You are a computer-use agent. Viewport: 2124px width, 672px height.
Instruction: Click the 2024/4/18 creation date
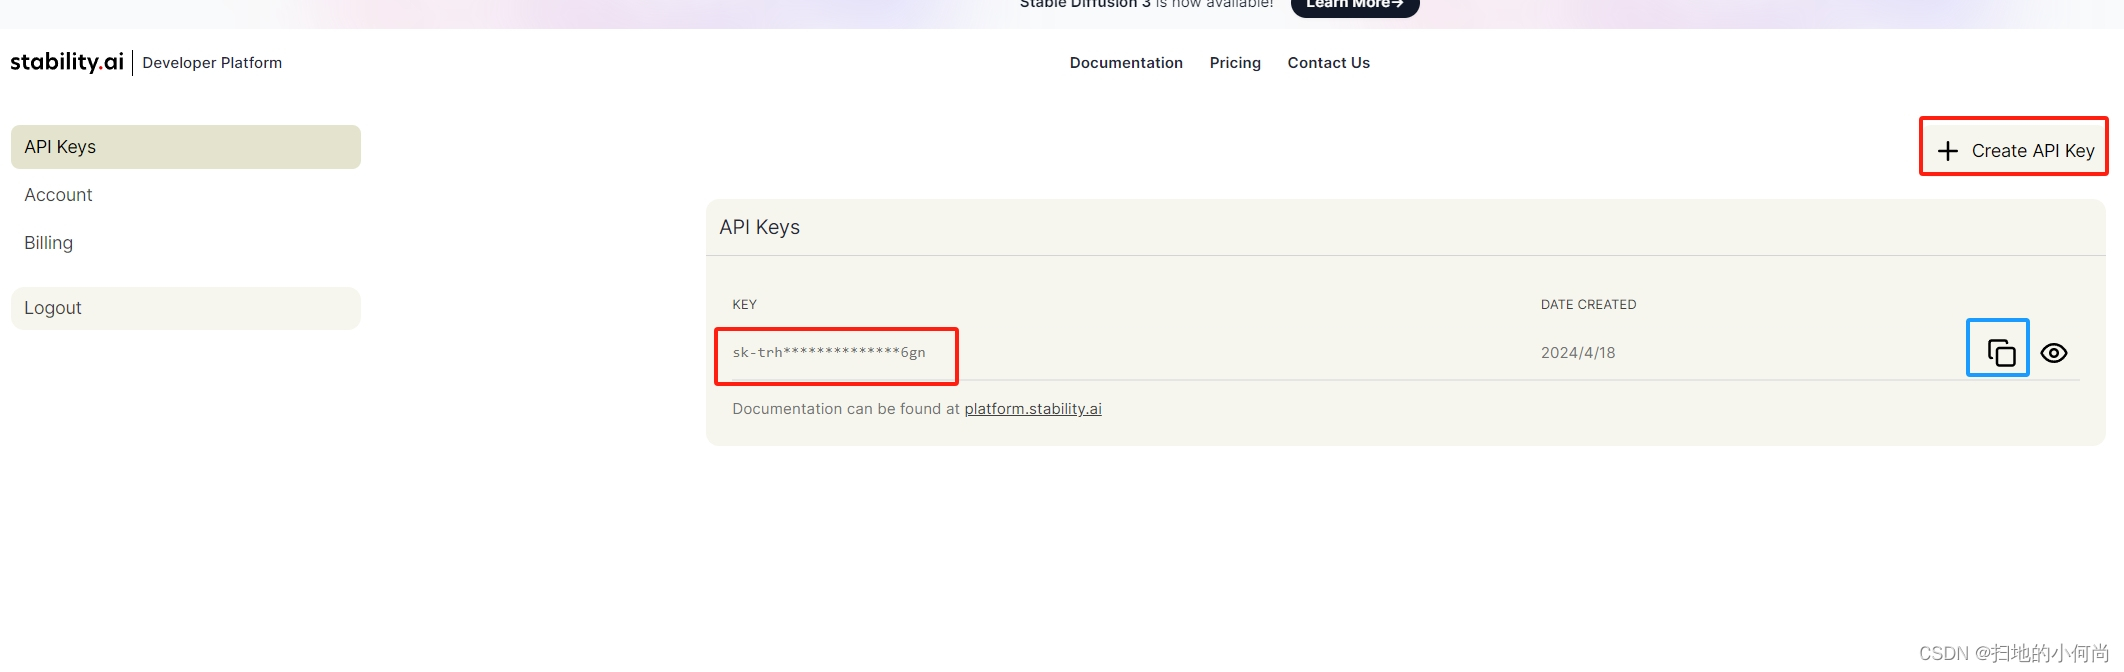[1578, 352]
